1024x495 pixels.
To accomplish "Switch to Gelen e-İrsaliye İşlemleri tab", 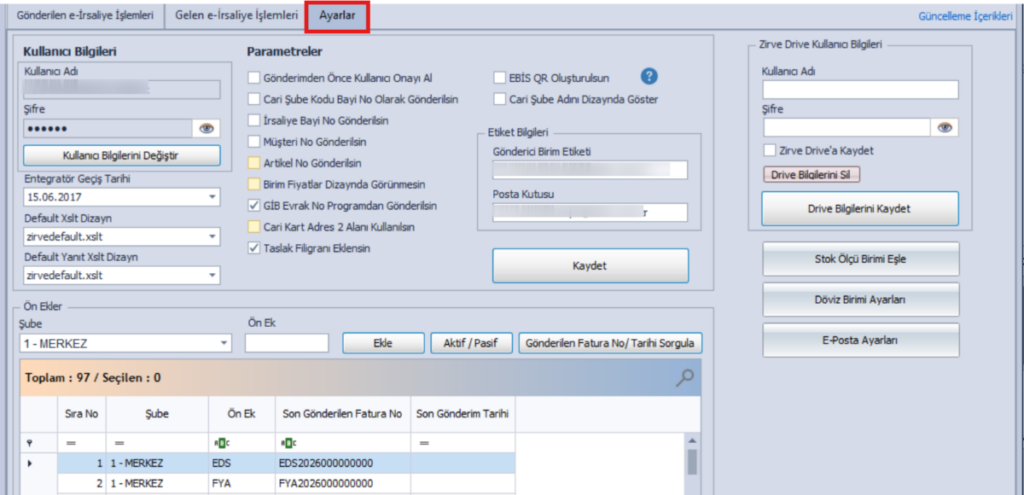I will click(236, 16).
